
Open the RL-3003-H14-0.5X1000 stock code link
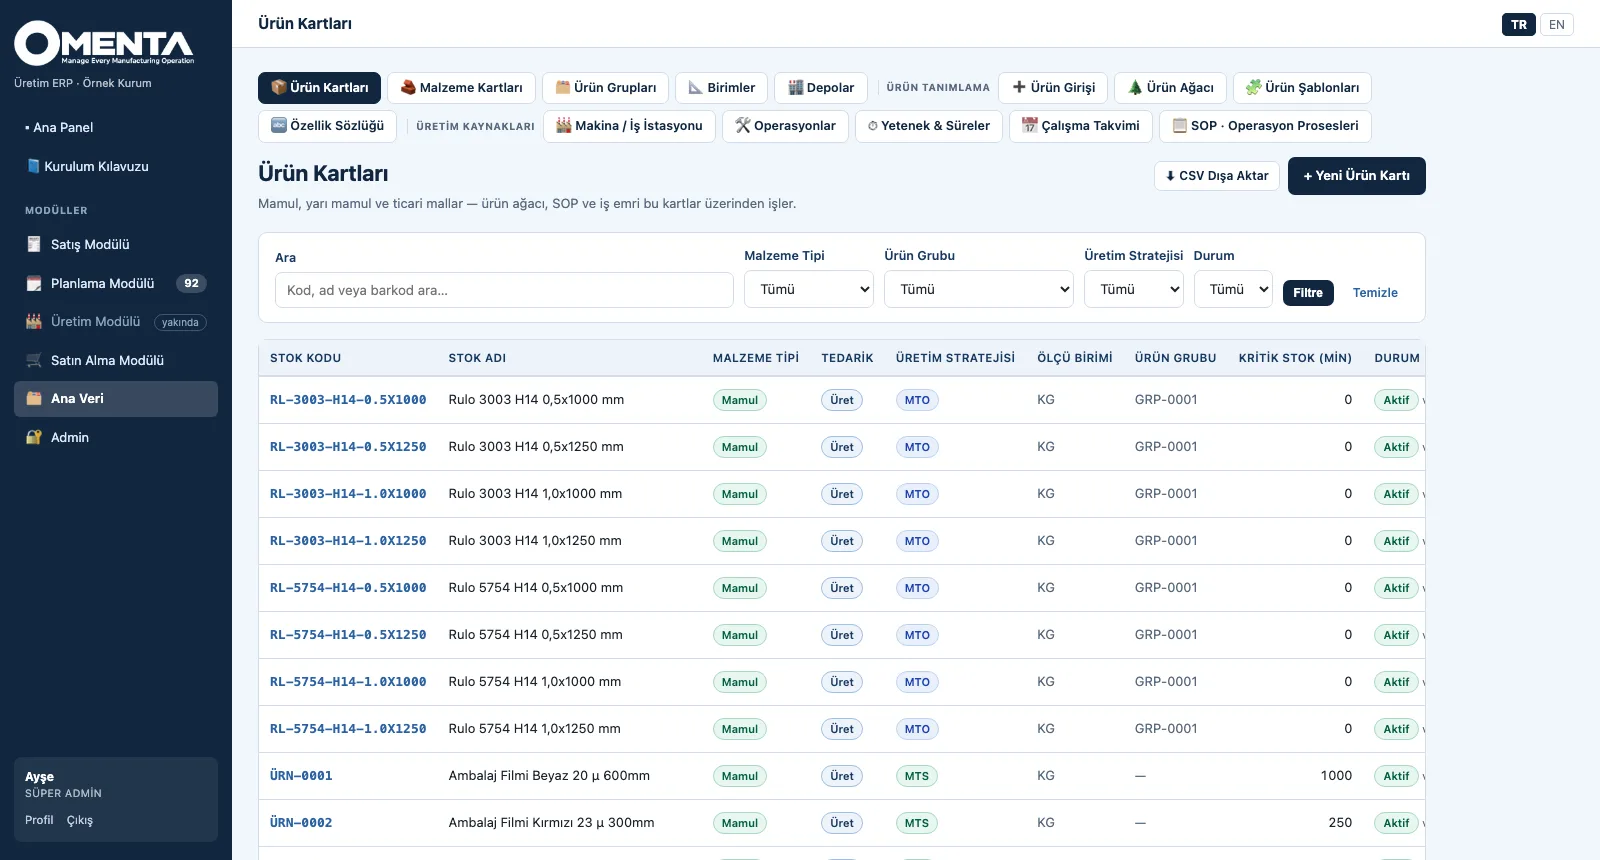pyautogui.click(x=348, y=400)
